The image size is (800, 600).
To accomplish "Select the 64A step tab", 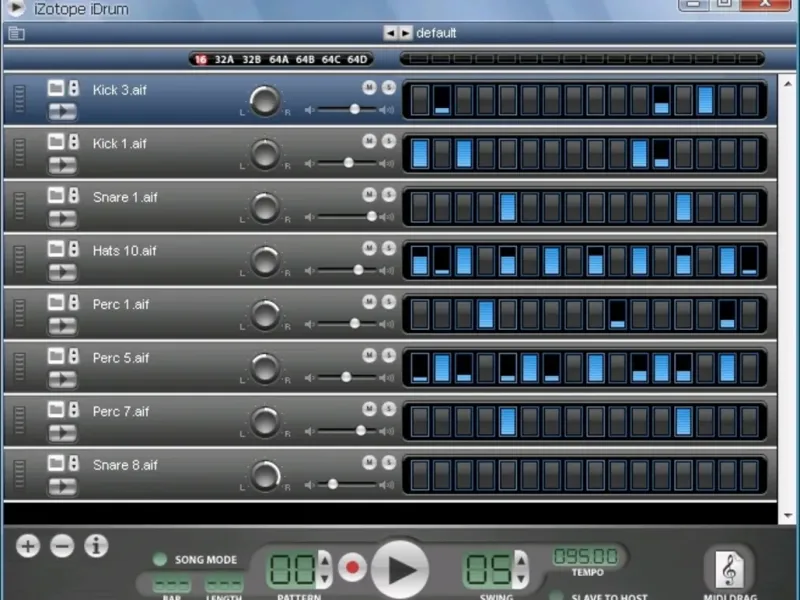I will (x=279, y=60).
